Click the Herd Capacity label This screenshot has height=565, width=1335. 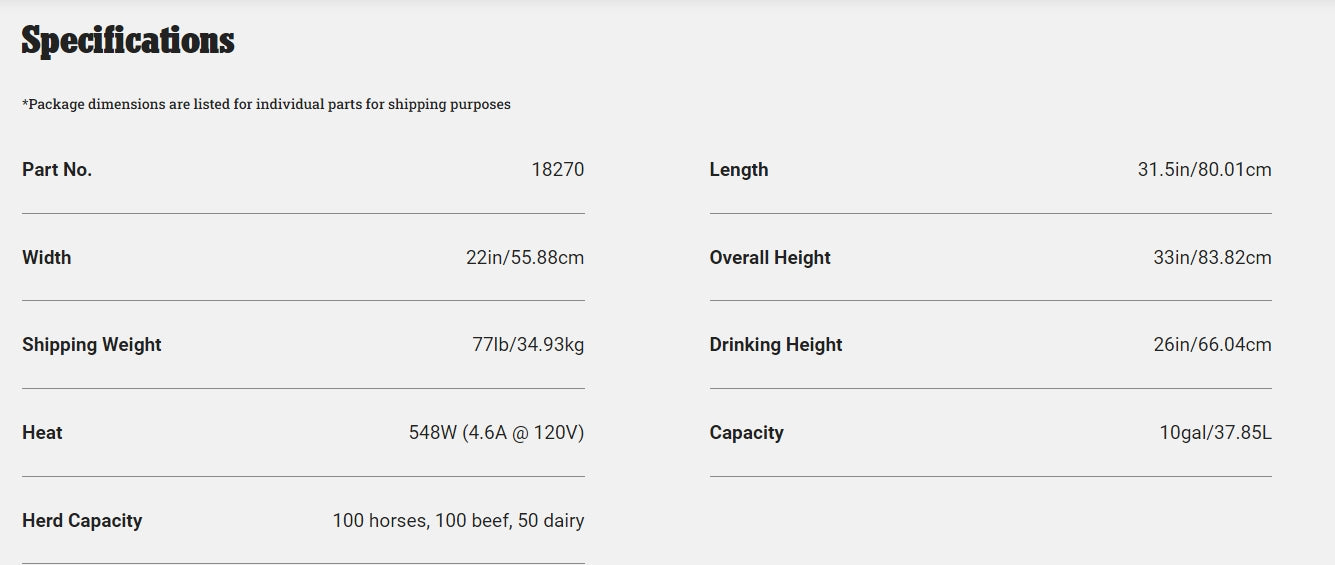82,521
